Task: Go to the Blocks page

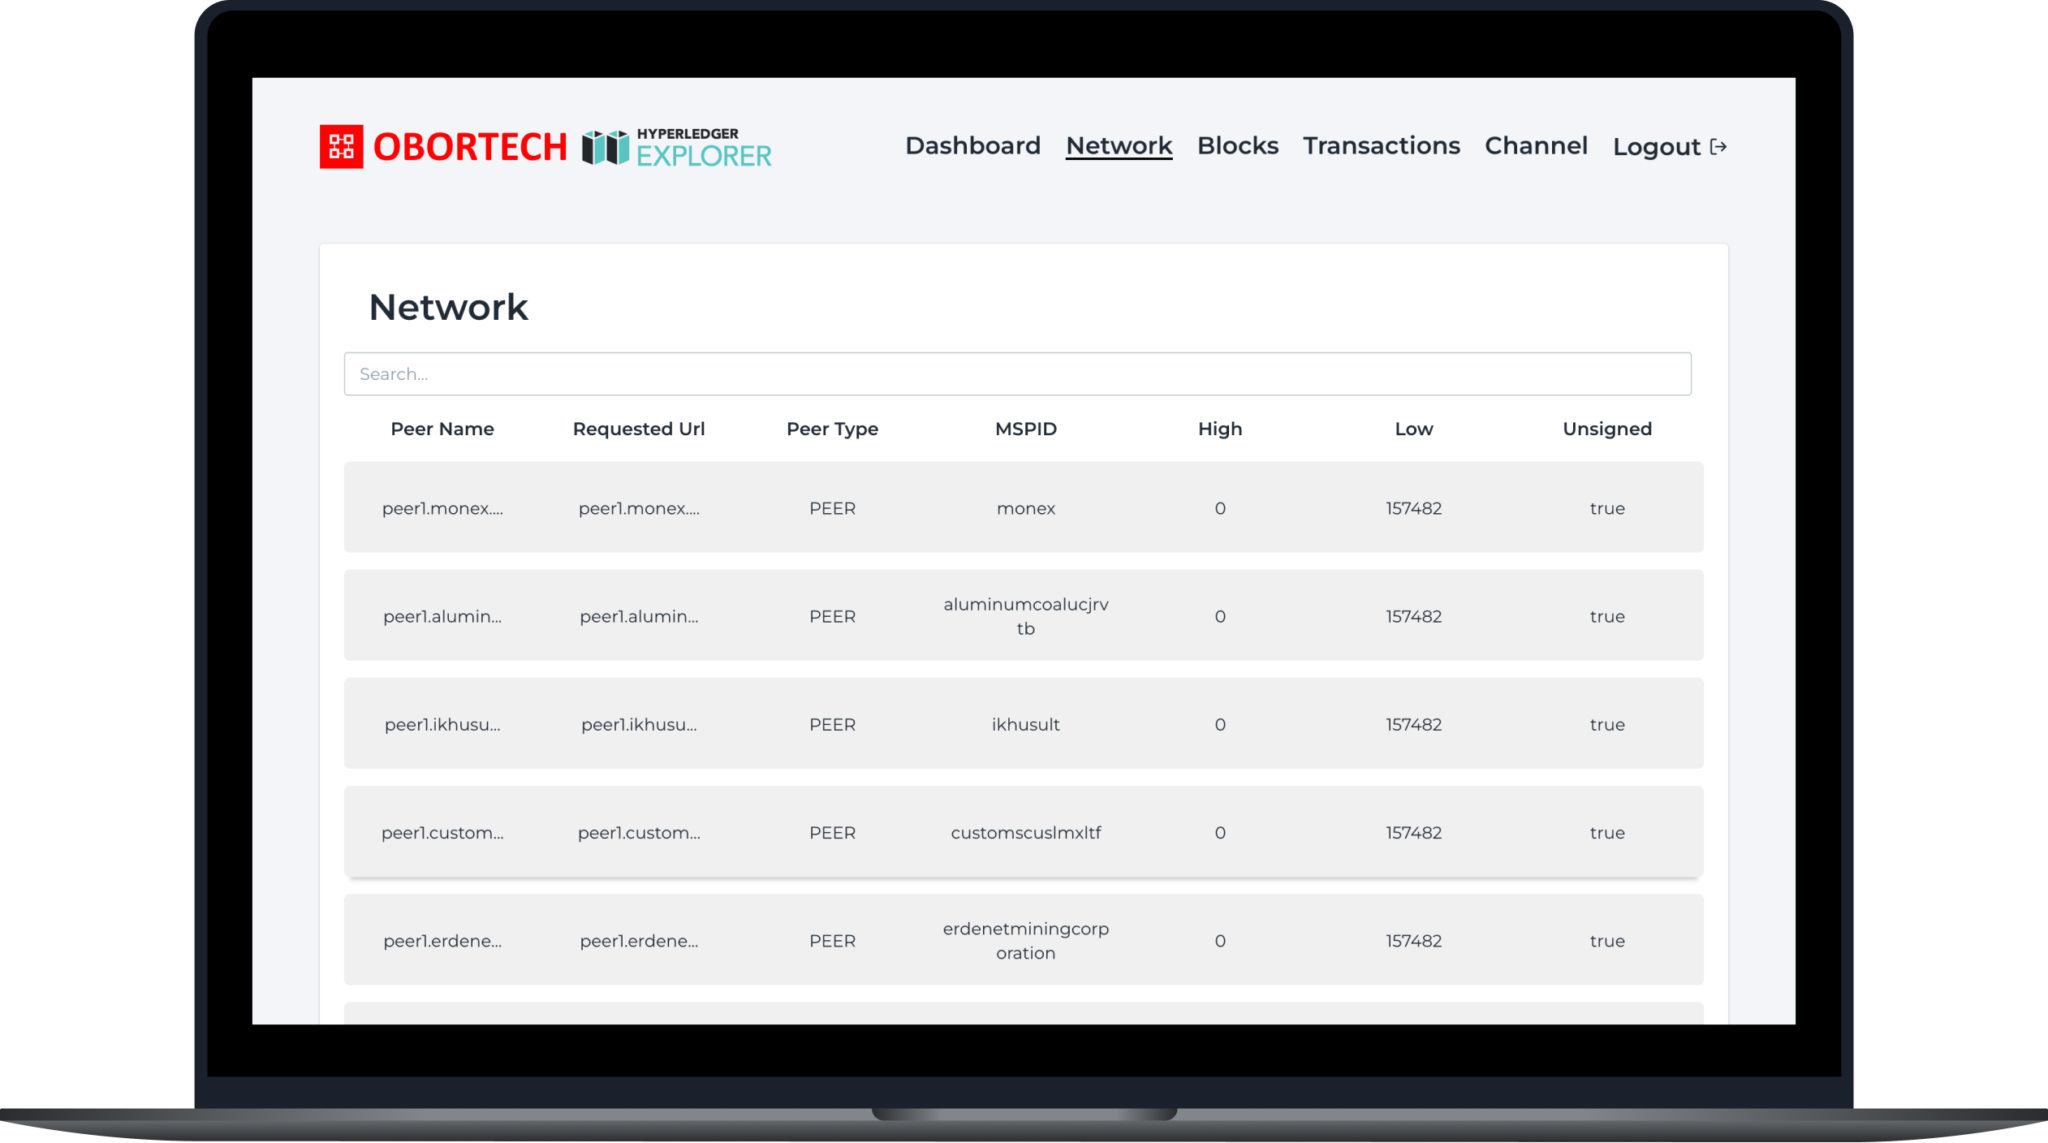Action: tap(1238, 146)
